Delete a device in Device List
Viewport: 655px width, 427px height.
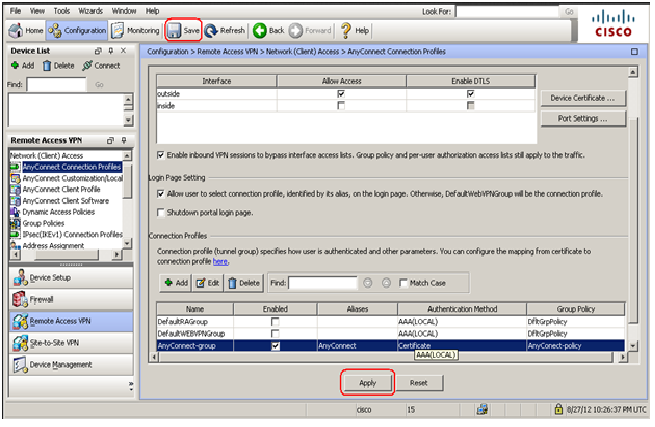point(58,66)
